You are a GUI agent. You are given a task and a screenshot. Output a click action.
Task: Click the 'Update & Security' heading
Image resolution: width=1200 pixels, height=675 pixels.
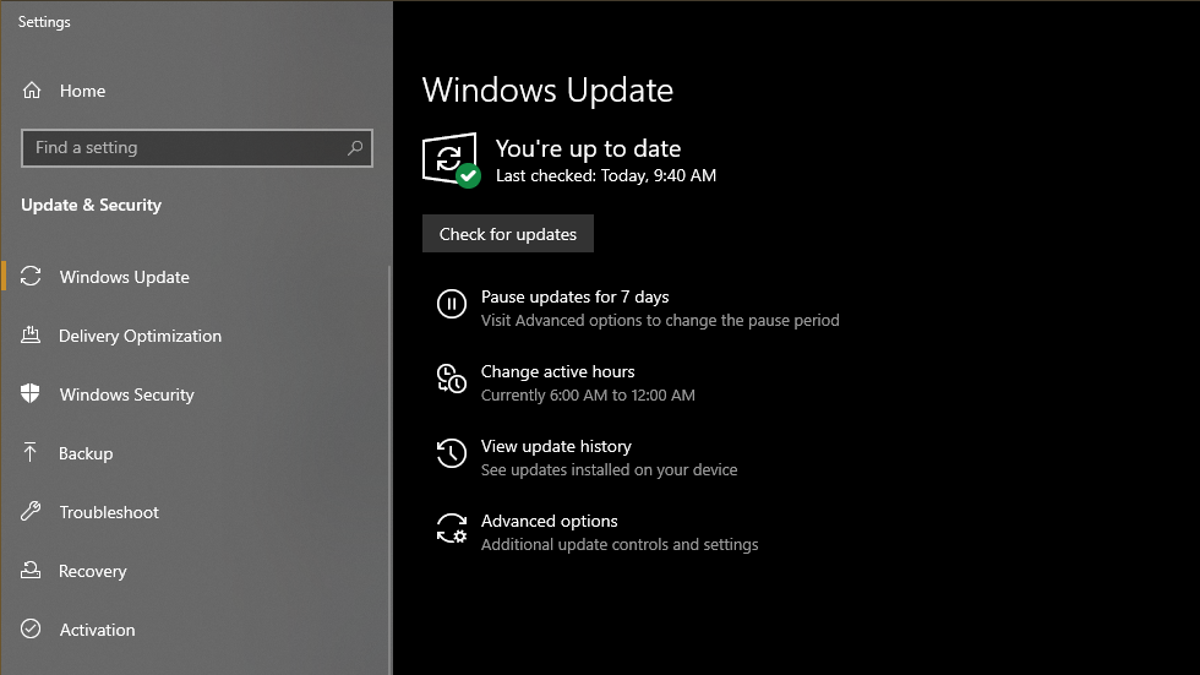point(91,205)
